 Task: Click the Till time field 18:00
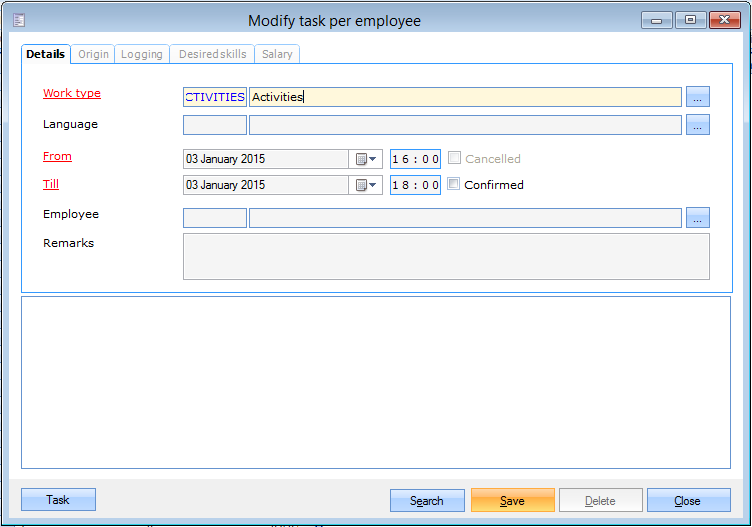coord(415,185)
